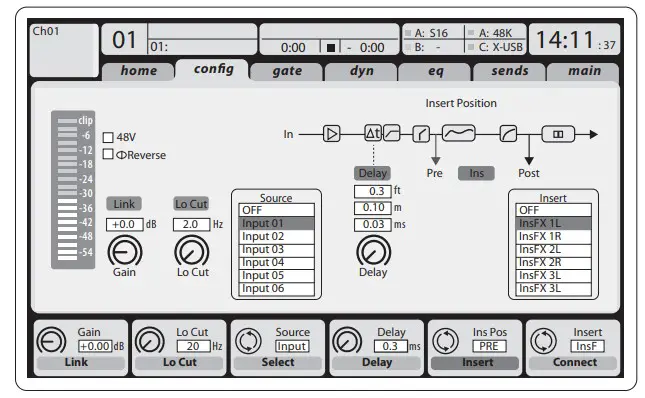Viewport: 645px width, 398px height.
Task: Click the bottom Delay button
Action: pos(376,363)
